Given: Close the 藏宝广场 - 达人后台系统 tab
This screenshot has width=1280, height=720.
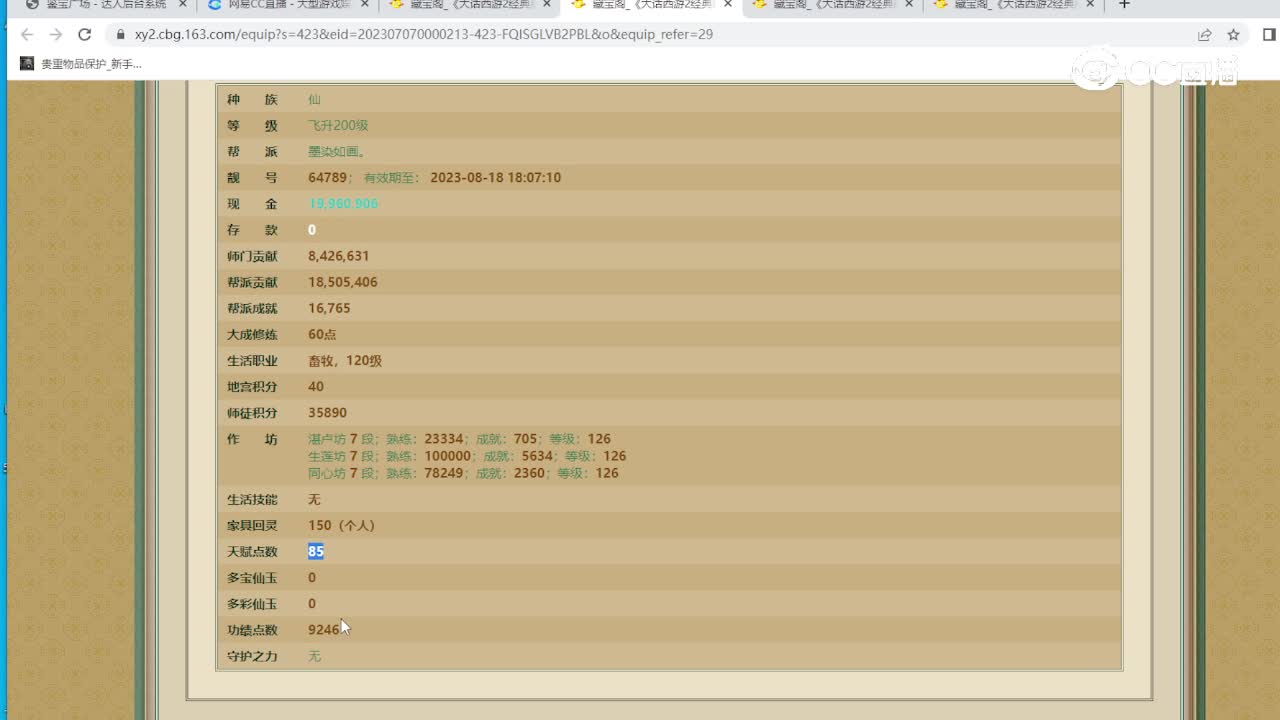Looking at the screenshot, I should pos(183,5).
